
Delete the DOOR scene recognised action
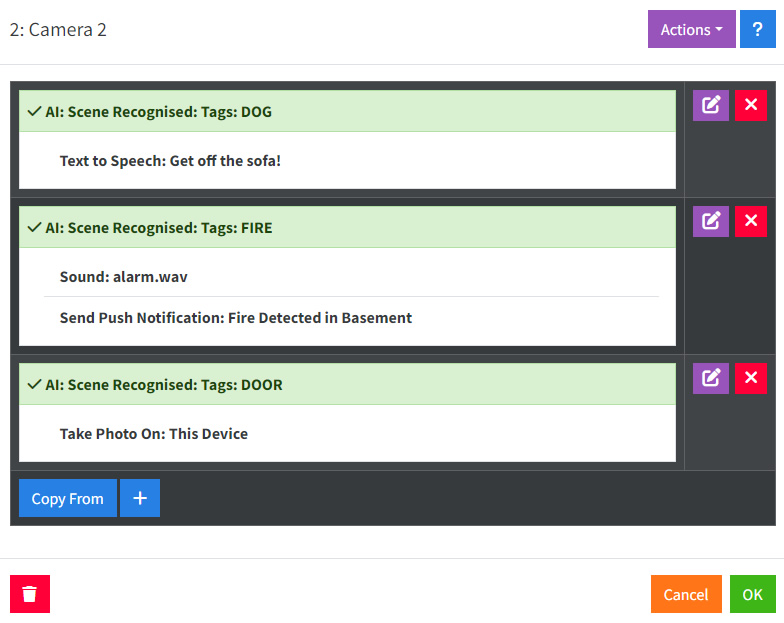pyautogui.click(x=751, y=378)
